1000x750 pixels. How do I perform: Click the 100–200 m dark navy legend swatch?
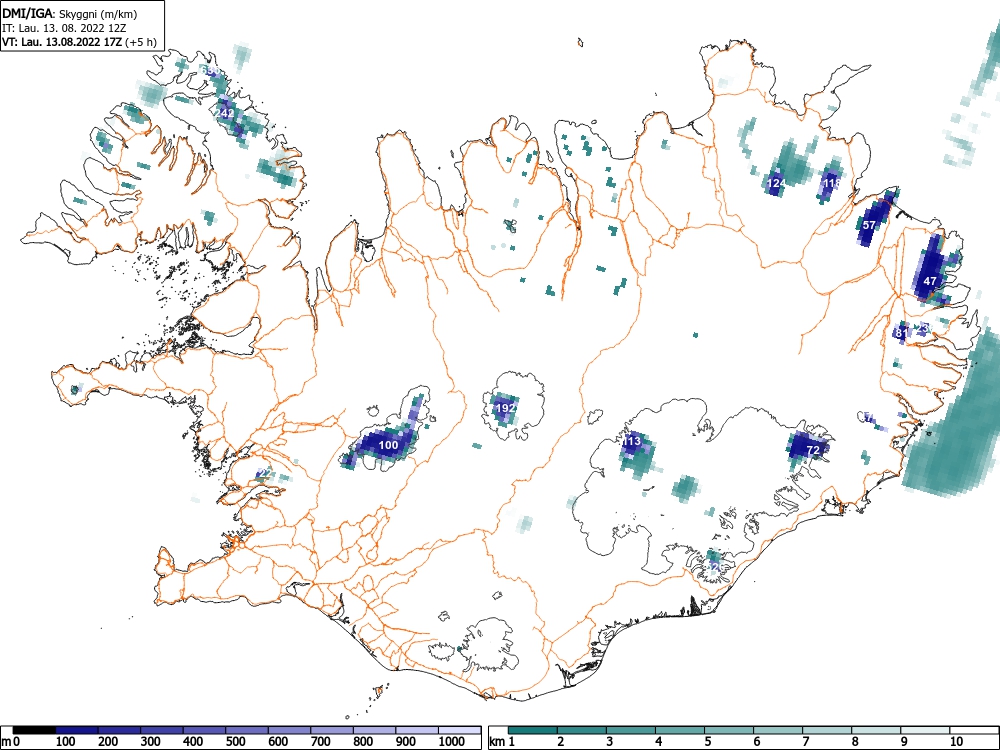pyautogui.click(x=77, y=730)
